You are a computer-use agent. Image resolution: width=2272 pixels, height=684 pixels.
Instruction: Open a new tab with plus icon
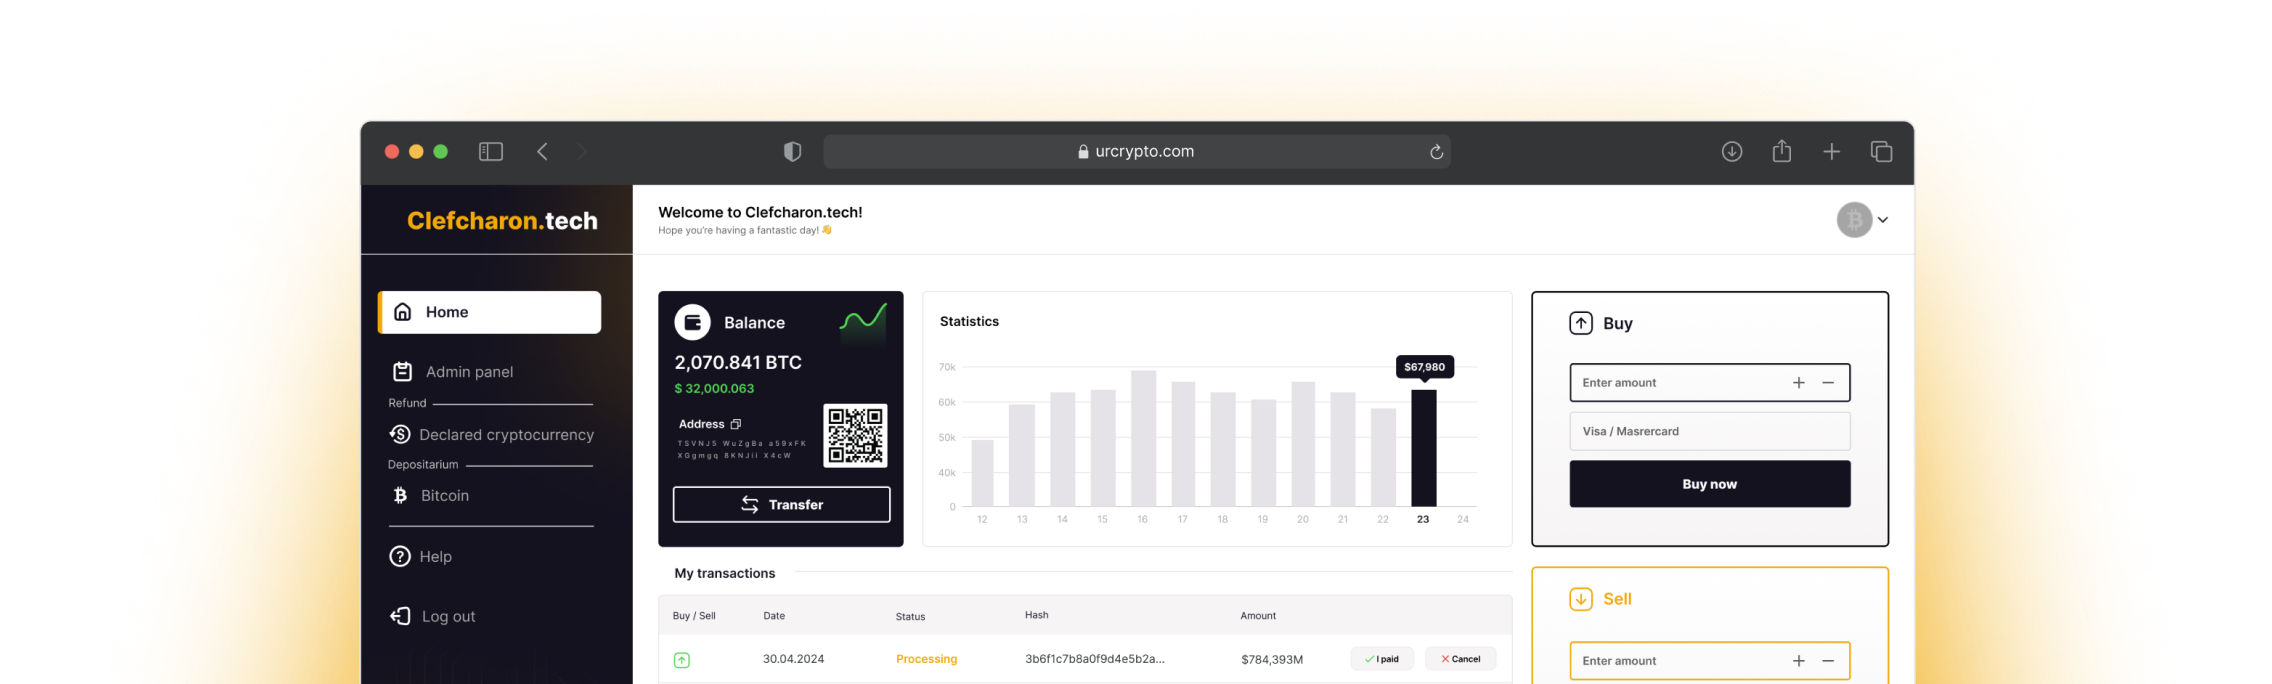click(x=1831, y=152)
